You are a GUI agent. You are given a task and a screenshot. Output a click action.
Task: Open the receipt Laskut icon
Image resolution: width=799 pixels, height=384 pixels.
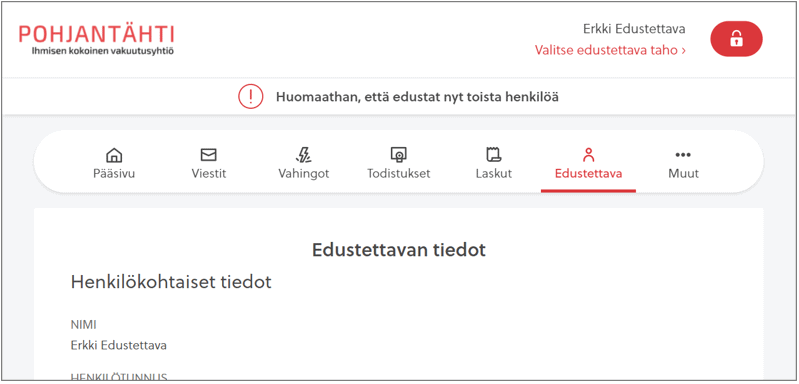click(494, 155)
